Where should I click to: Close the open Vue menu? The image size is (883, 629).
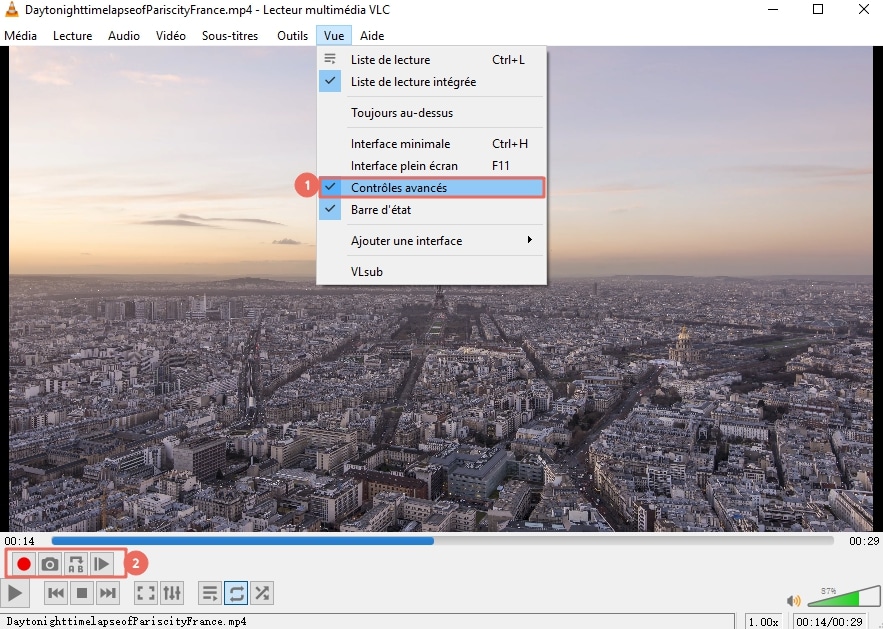pos(334,35)
